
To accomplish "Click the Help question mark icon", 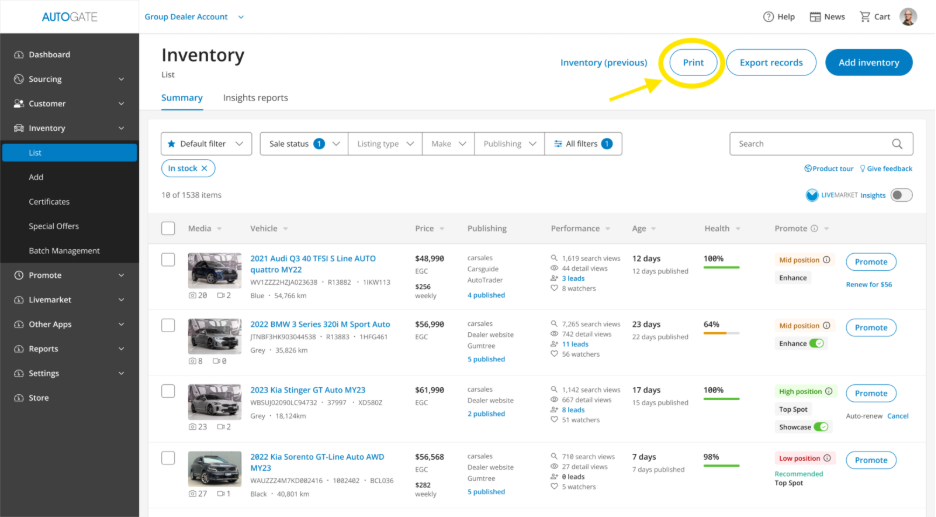I will pos(768,17).
